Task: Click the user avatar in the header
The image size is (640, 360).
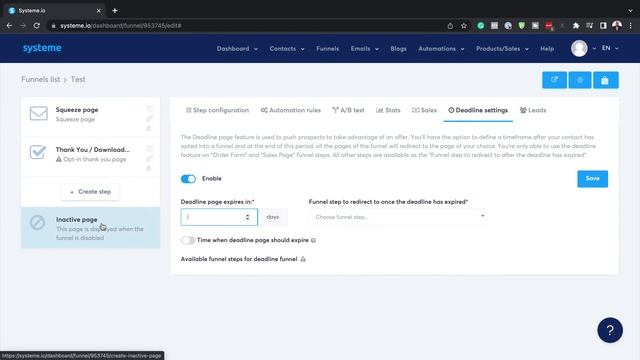Action: (x=579, y=48)
